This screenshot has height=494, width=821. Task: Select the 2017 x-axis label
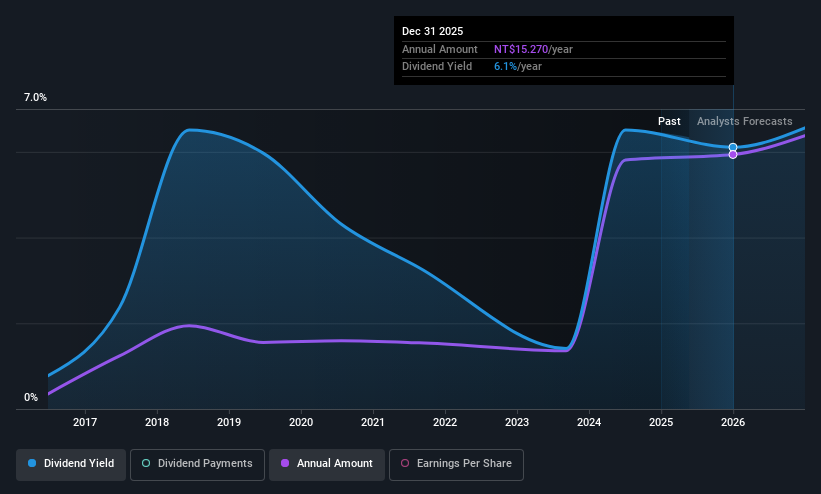click(85, 422)
